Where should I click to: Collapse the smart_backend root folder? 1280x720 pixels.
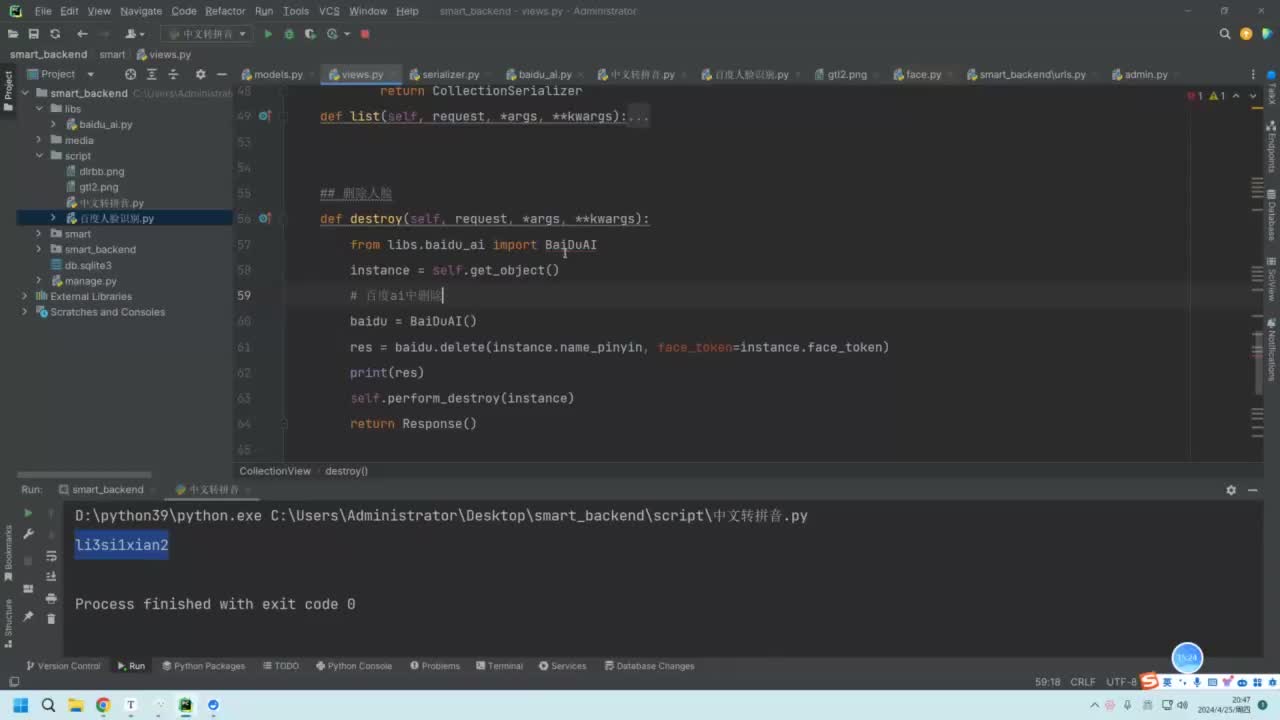tap(27, 93)
